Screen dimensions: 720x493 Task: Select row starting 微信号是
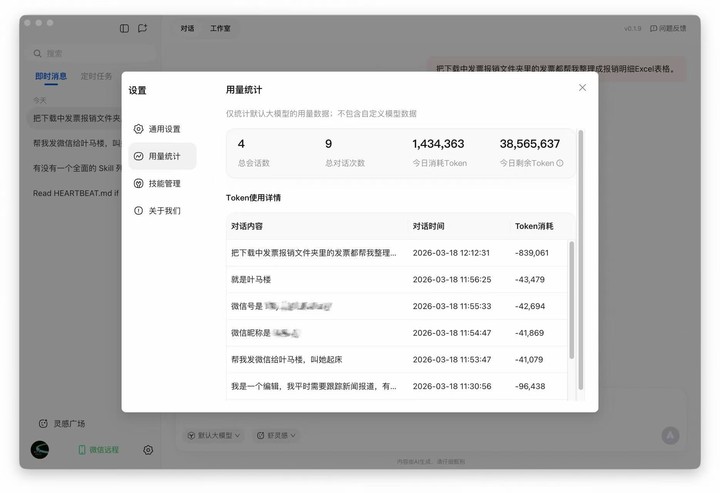tap(397, 306)
